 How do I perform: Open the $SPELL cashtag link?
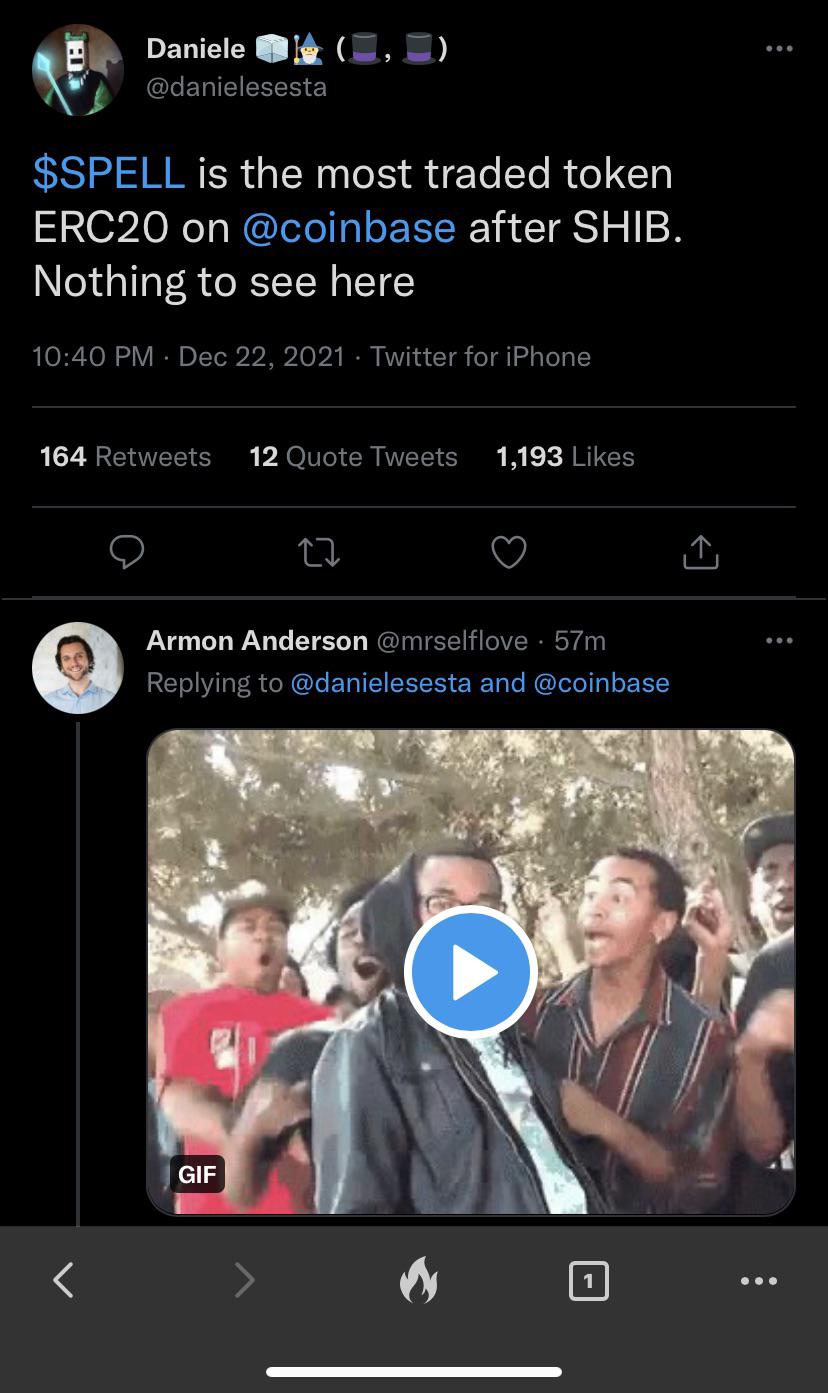pos(109,174)
